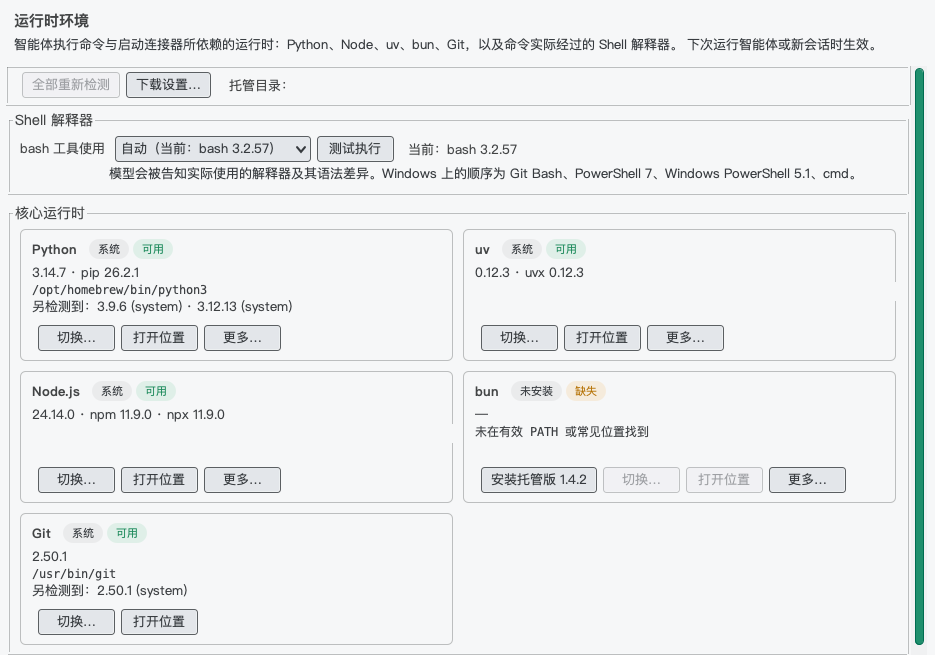Click the bash 工具使用 label

[62, 149]
